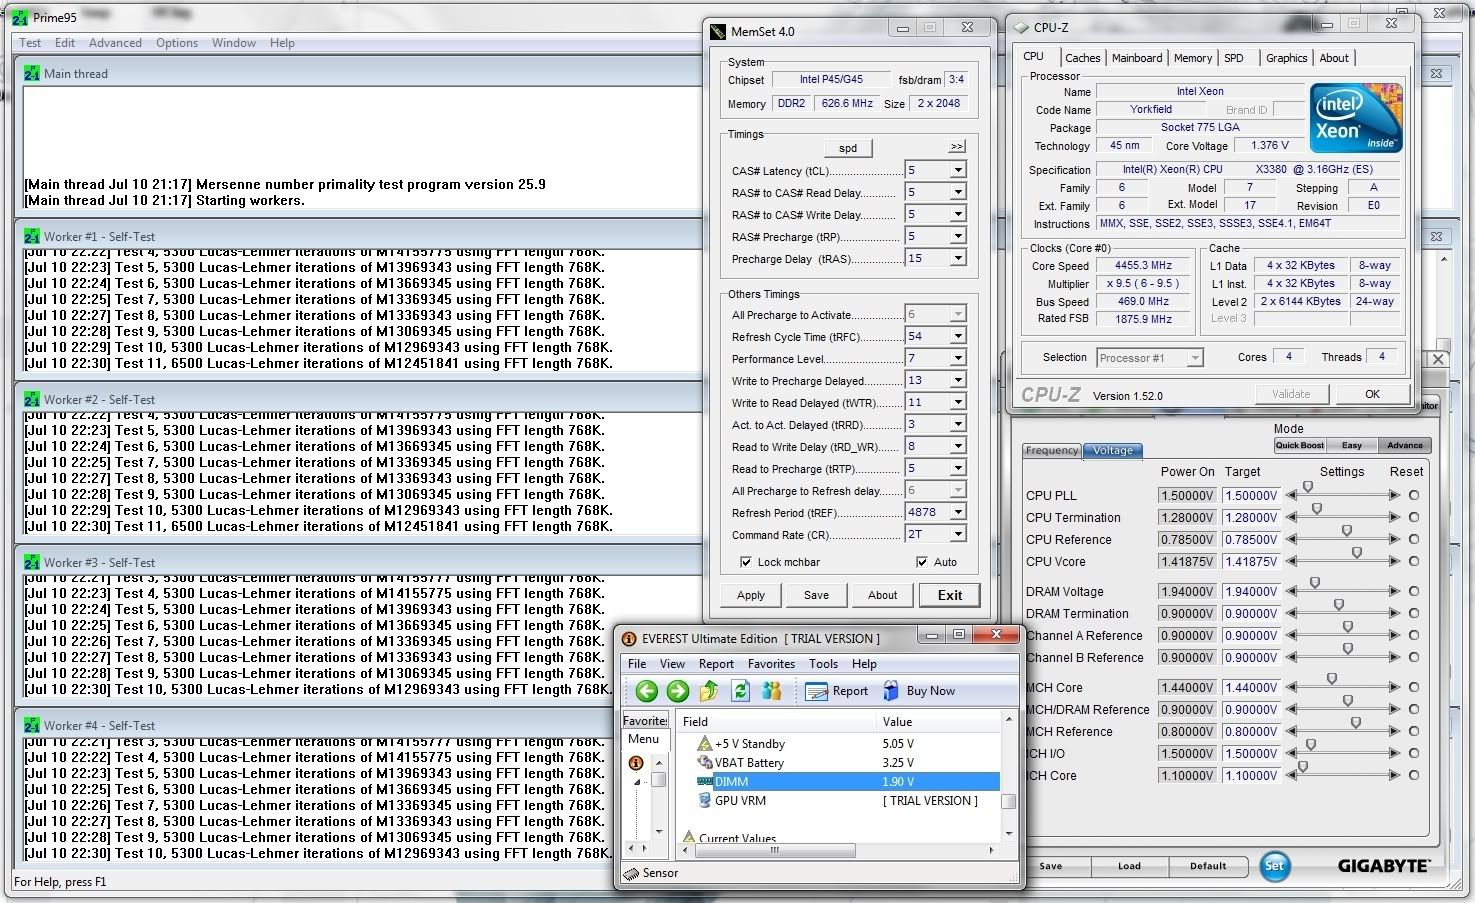This screenshot has width=1475, height=903.
Task: Switch to Gigabyte Frequency tab
Action: tap(1052, 450)
